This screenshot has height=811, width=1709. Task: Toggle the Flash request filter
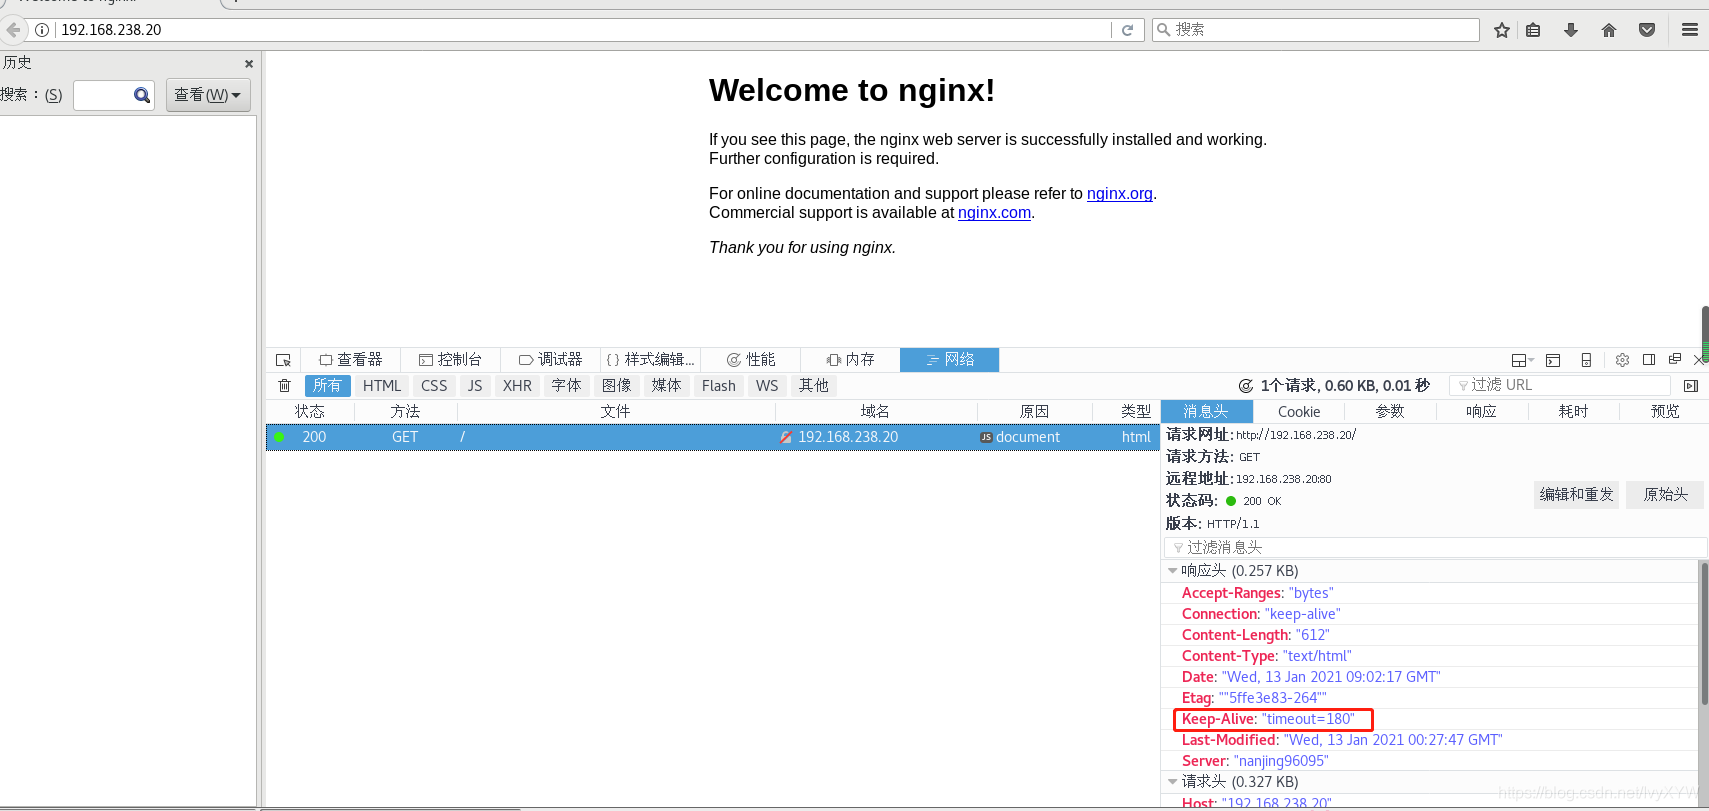point(718,386)
